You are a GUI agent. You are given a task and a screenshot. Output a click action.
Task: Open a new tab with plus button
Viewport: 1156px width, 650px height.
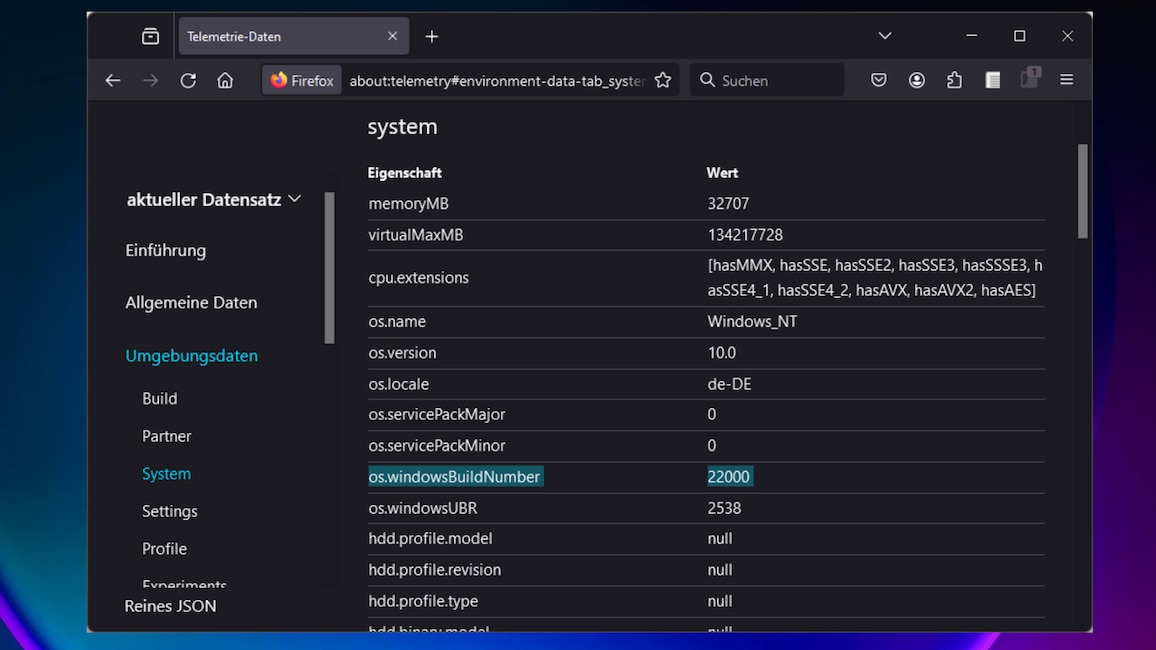[x=431, y=36]
